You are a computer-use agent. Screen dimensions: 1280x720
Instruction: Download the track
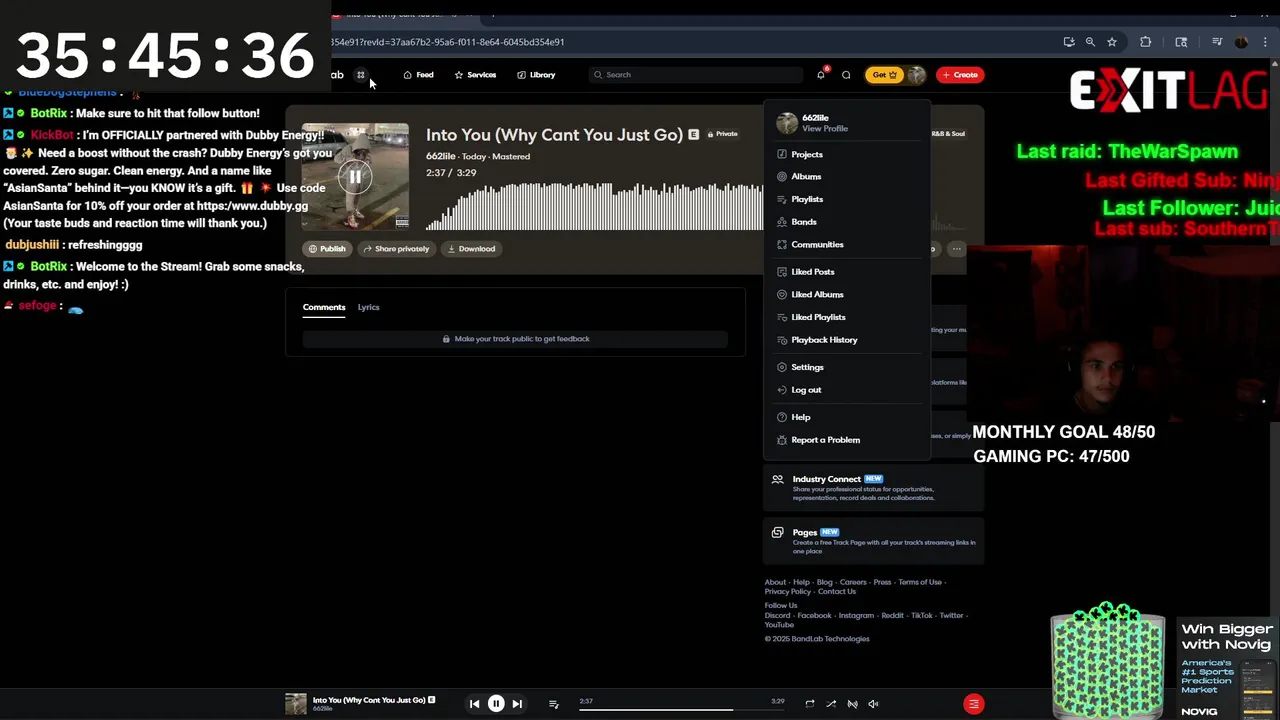tap(471, 249)
